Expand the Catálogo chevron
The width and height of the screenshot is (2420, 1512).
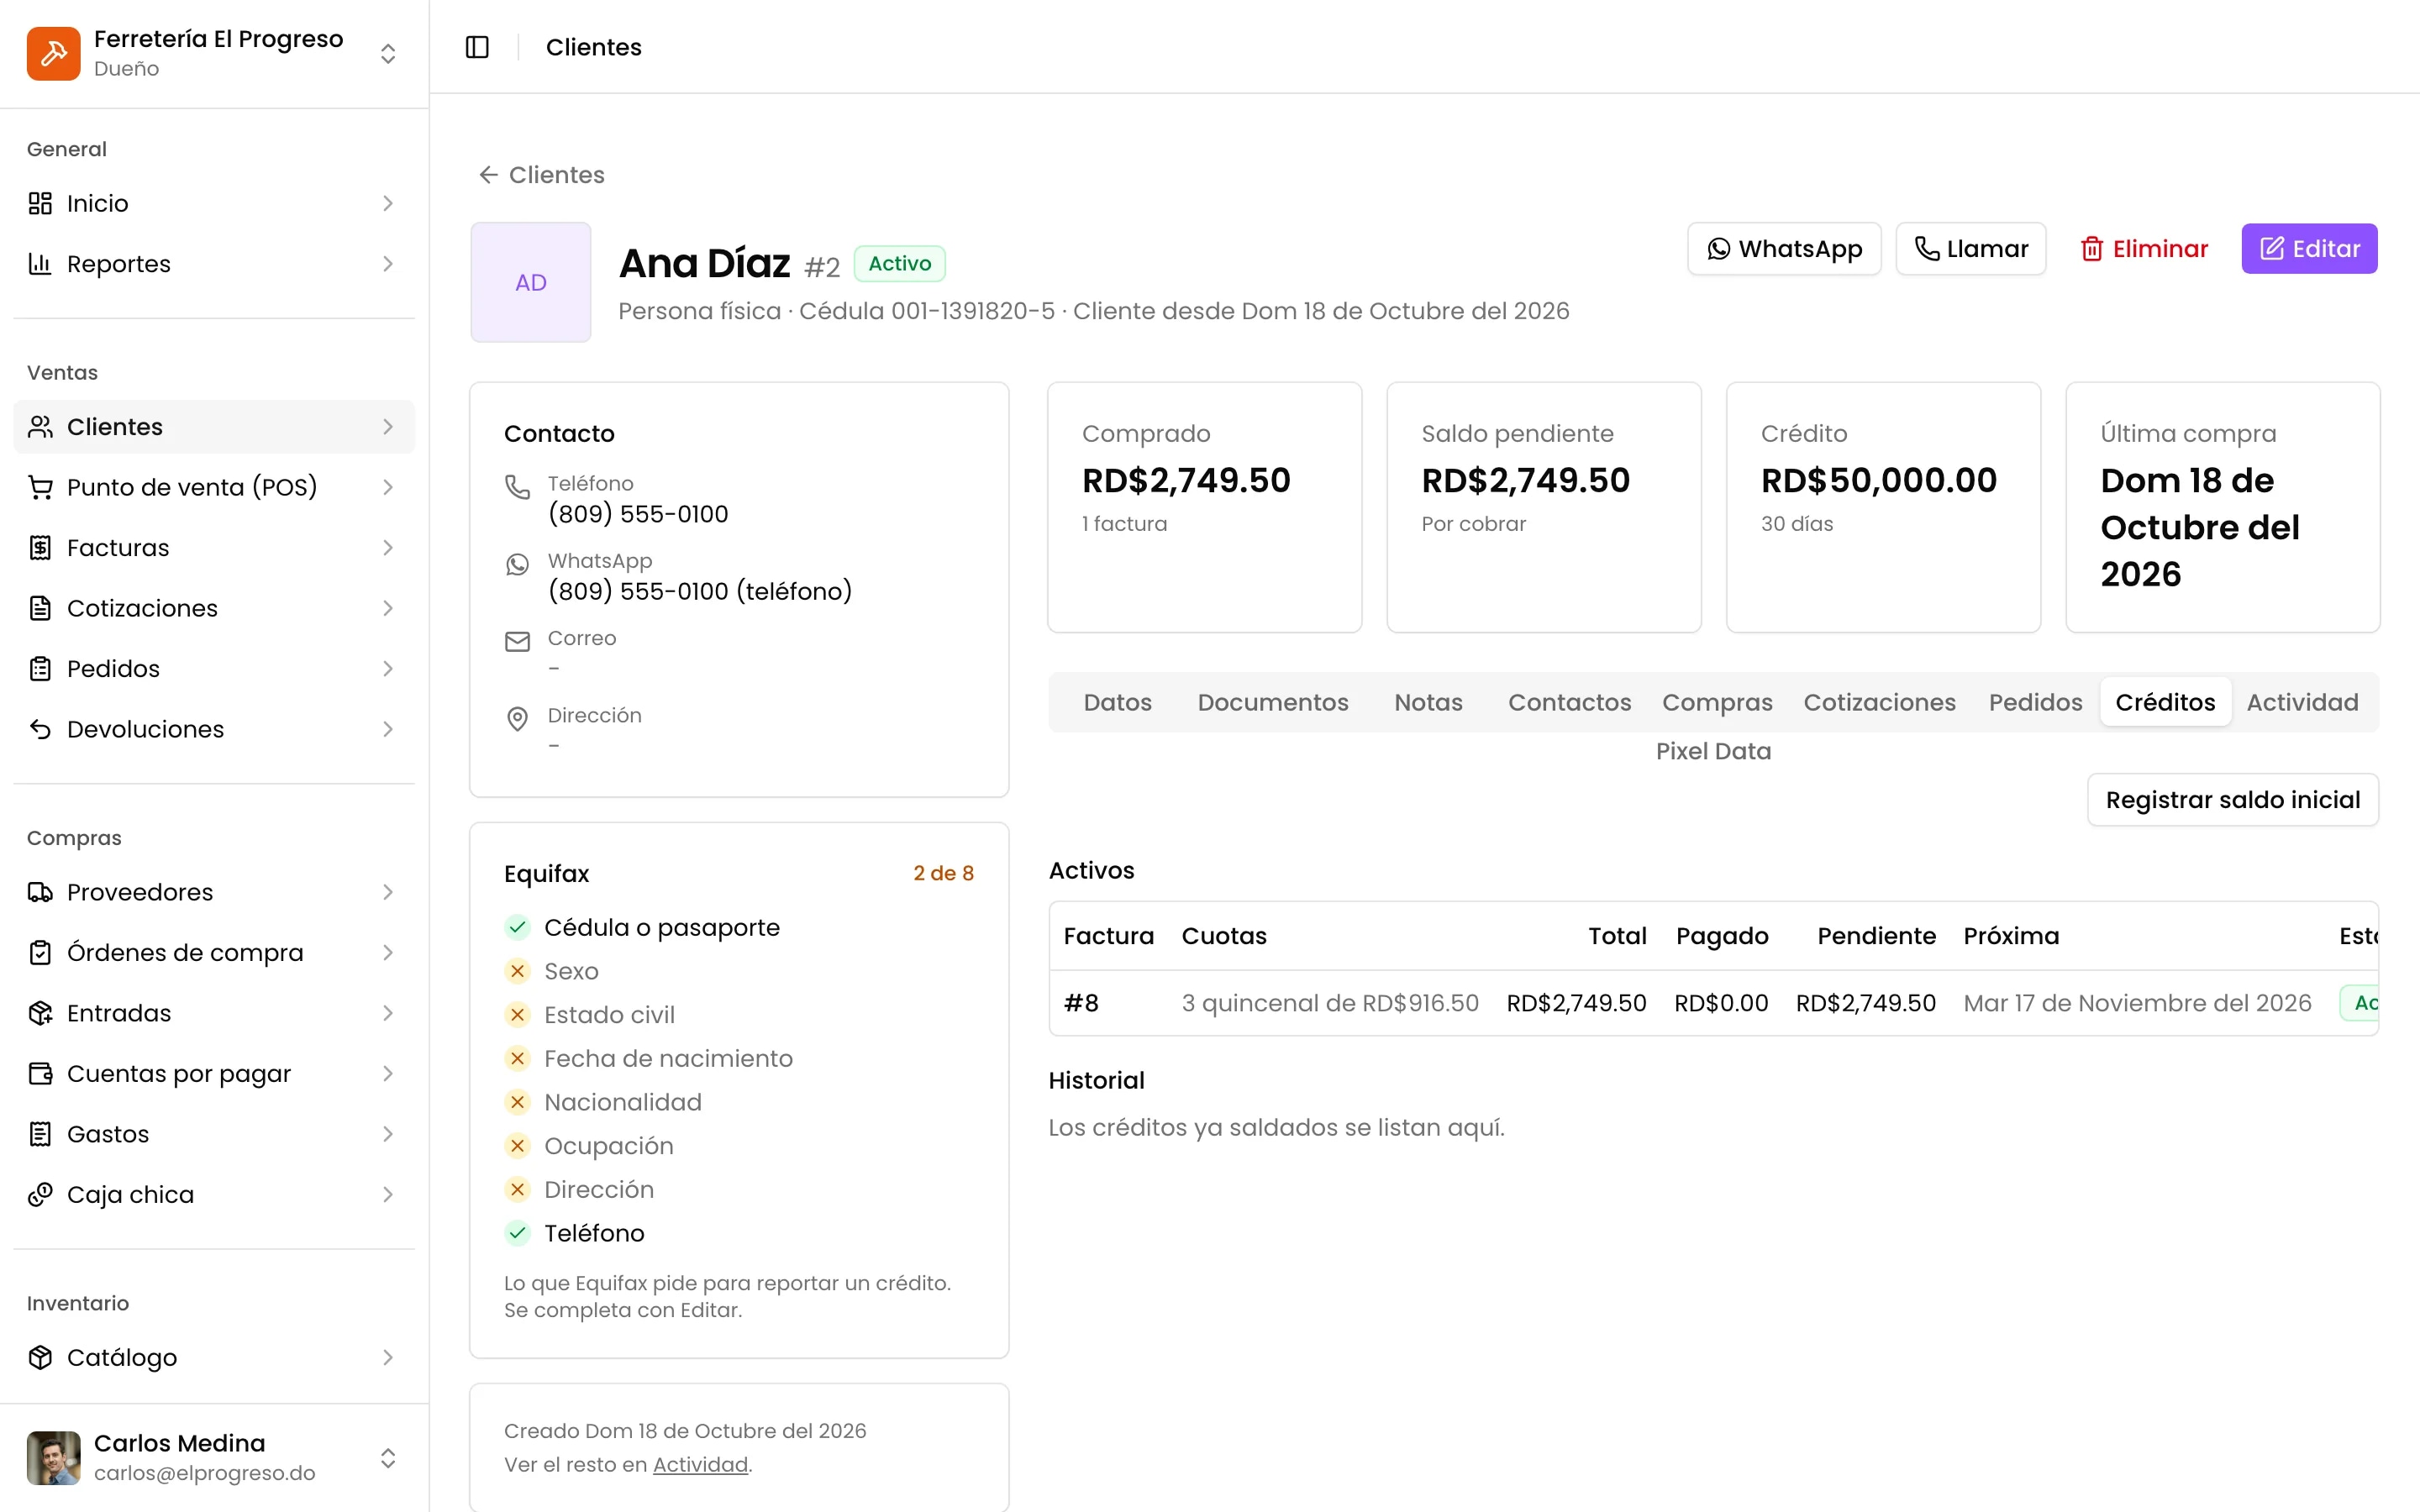click(388, 1357)
